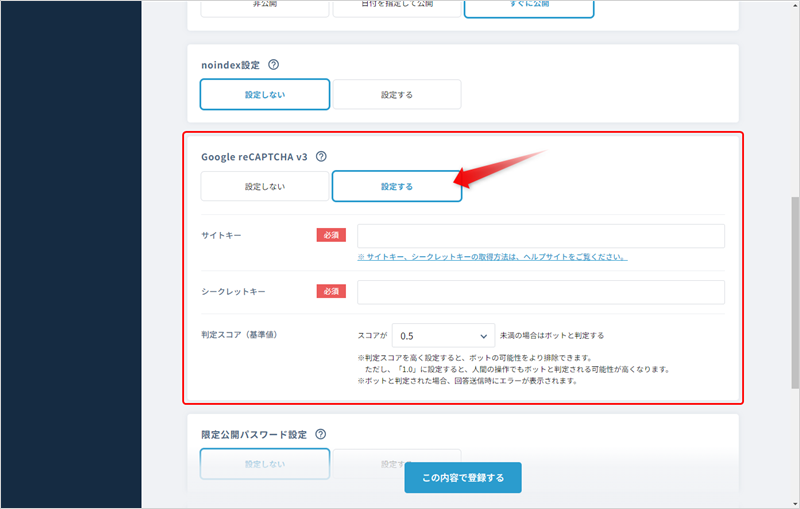
Task: Select 設定する under noindex設定
Action: coord(397,94)
